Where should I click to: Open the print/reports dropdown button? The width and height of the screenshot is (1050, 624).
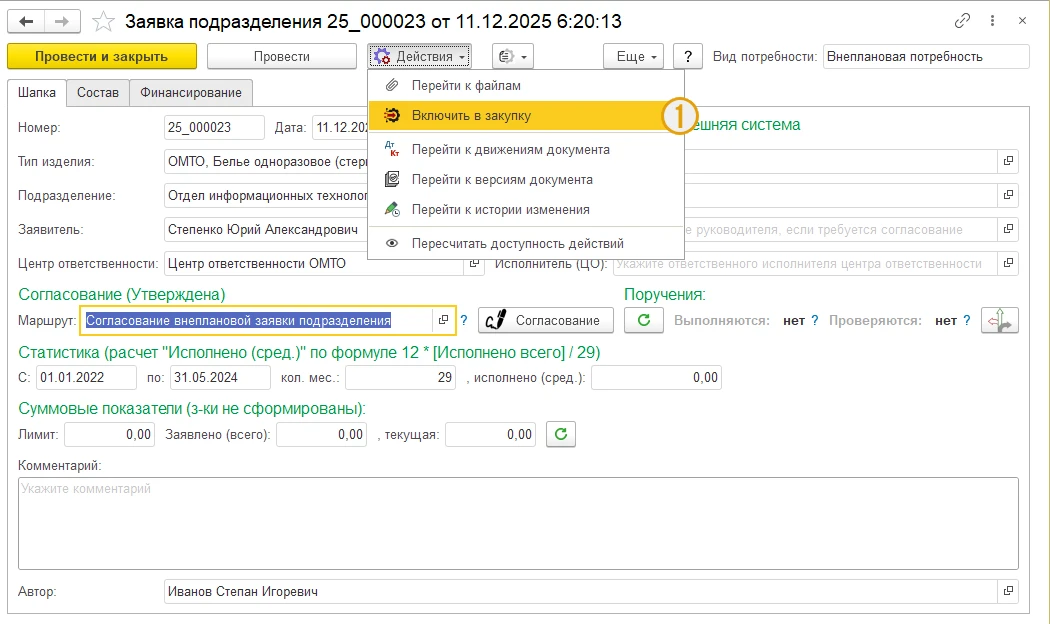pyautogui.click(x=513, y=57)
